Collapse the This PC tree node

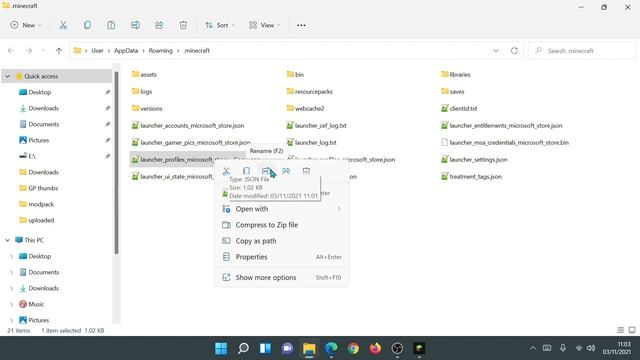pos(7,240)
